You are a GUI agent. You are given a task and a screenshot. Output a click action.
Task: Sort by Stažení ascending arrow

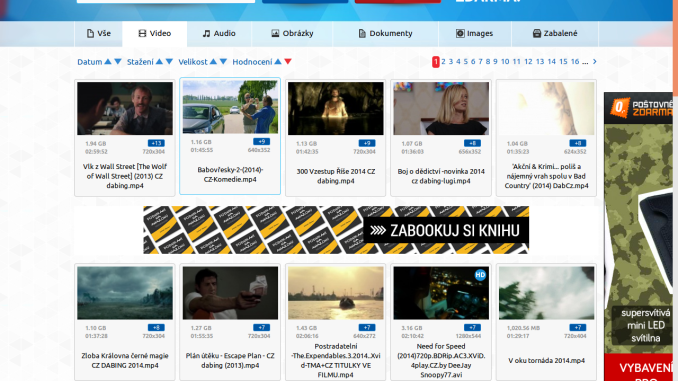click(x=159, y=61)
